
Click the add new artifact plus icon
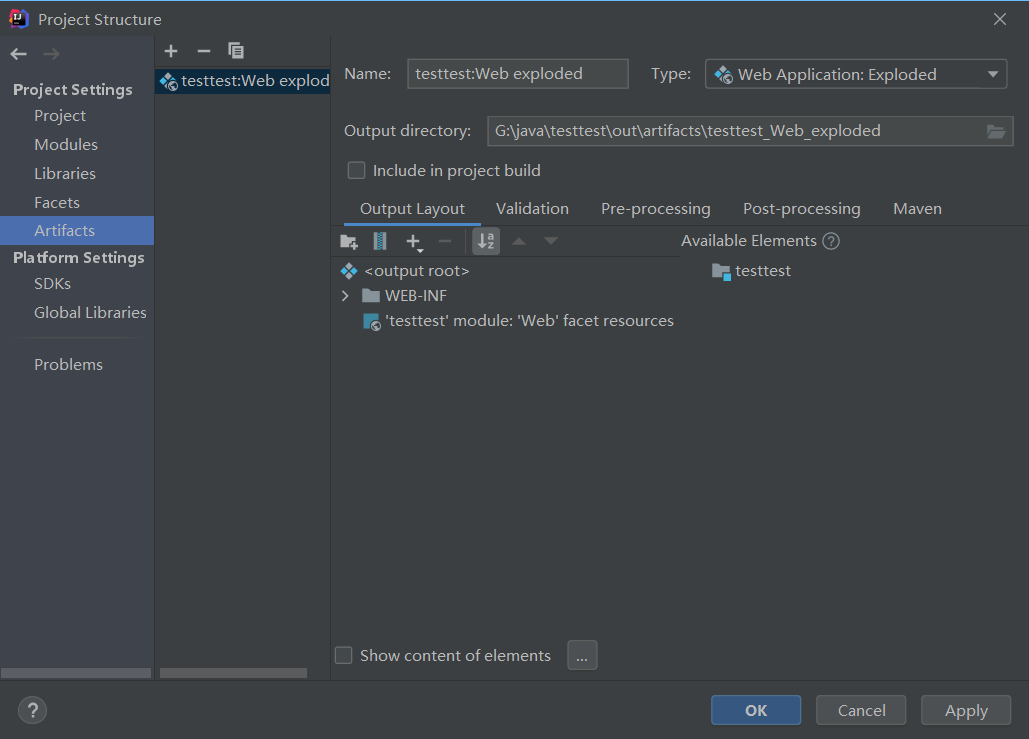coord(171,51)
